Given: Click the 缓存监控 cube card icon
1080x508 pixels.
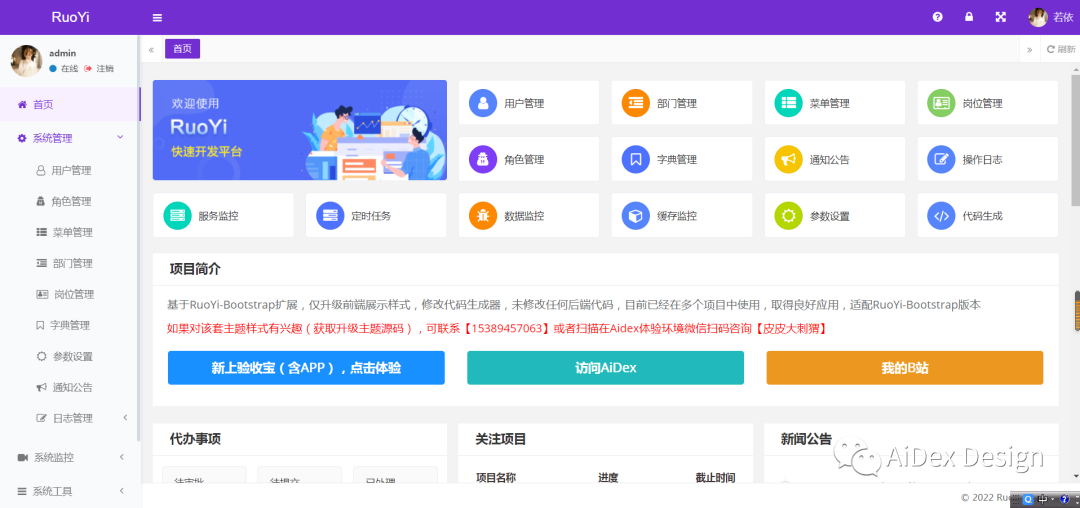Looking at the screenshot, I should point(636,215).
